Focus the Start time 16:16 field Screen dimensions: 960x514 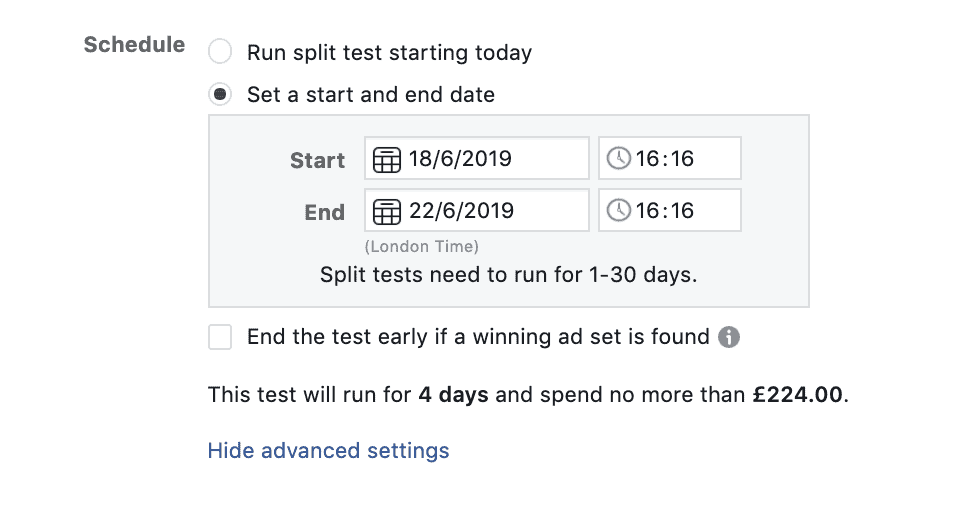670,158
